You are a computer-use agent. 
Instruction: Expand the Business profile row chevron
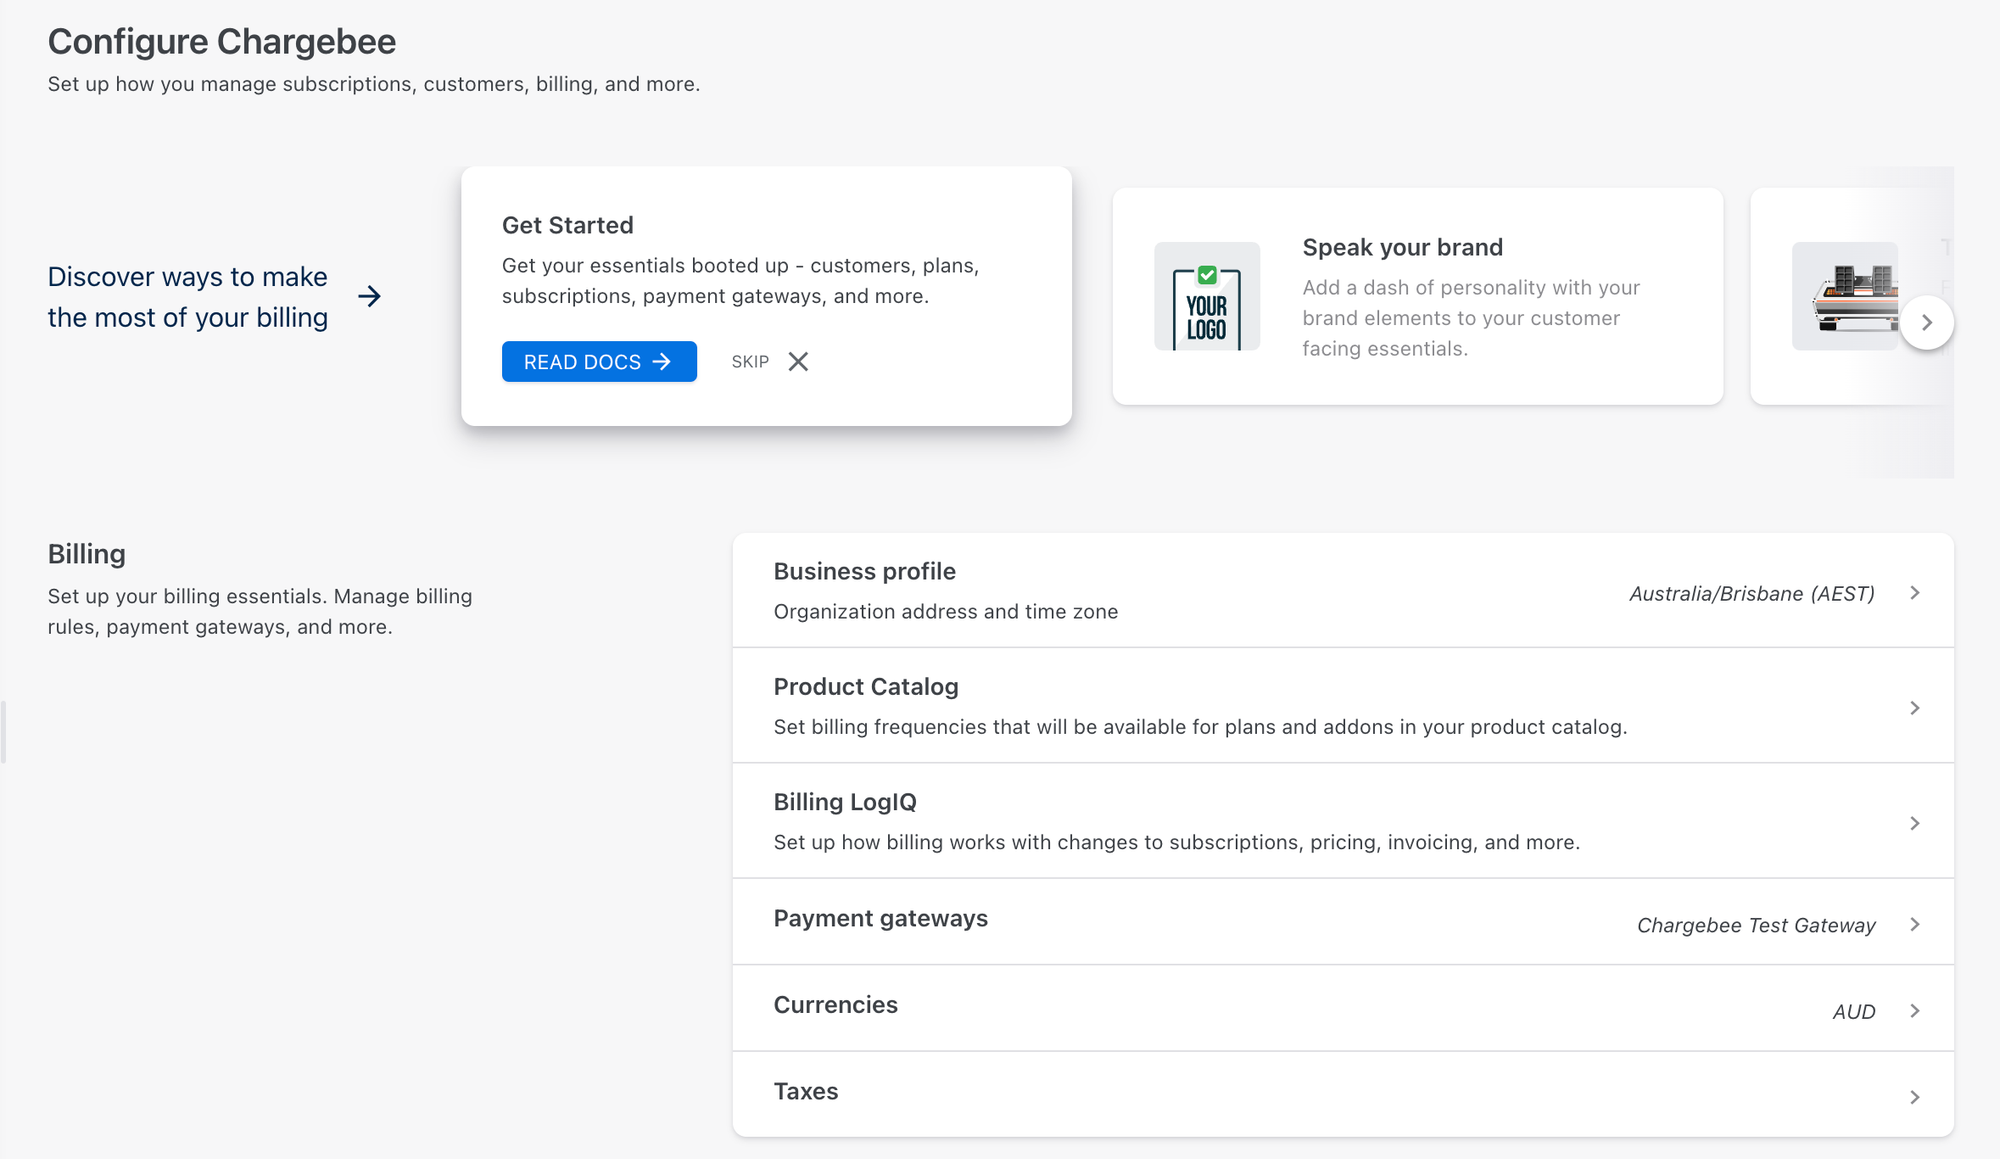pyautogui.click(x=1914, y=593)
